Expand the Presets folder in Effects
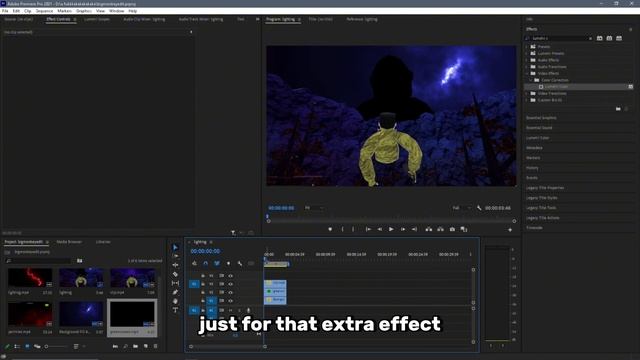The width and height of the screenshot is (640, 360). pos(527,47)
